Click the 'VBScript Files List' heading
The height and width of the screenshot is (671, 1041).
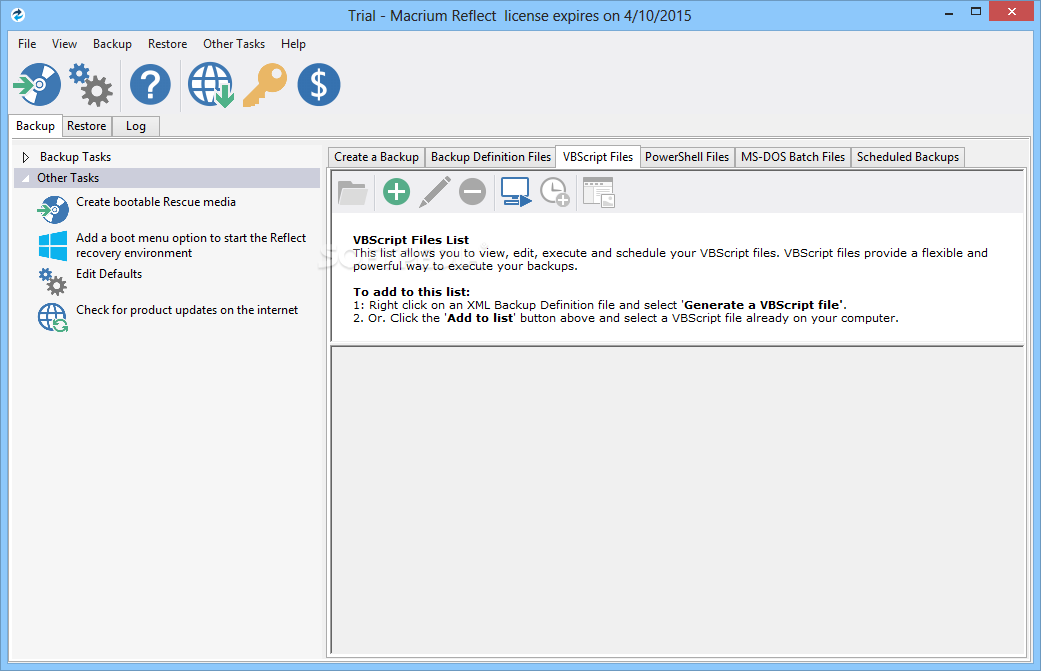click(411, 240)
